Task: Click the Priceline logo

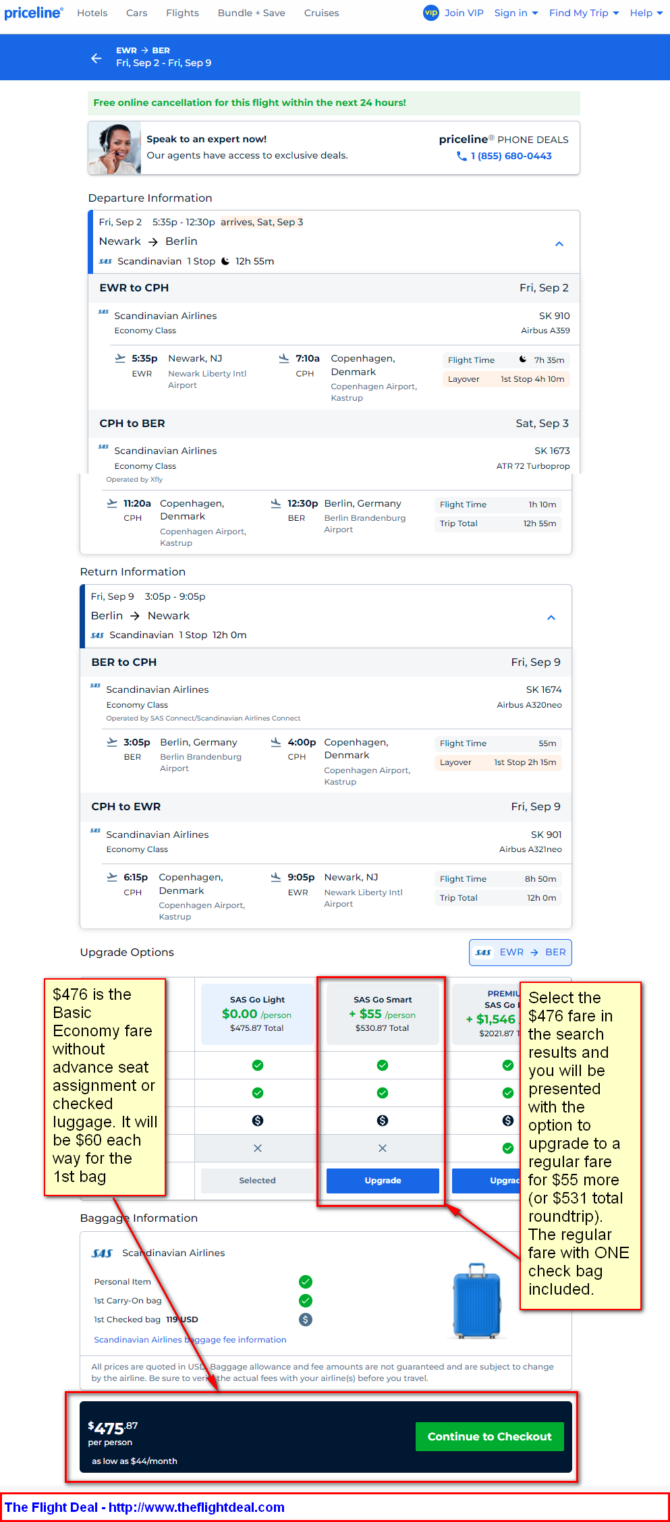Action: pos(33,13)
